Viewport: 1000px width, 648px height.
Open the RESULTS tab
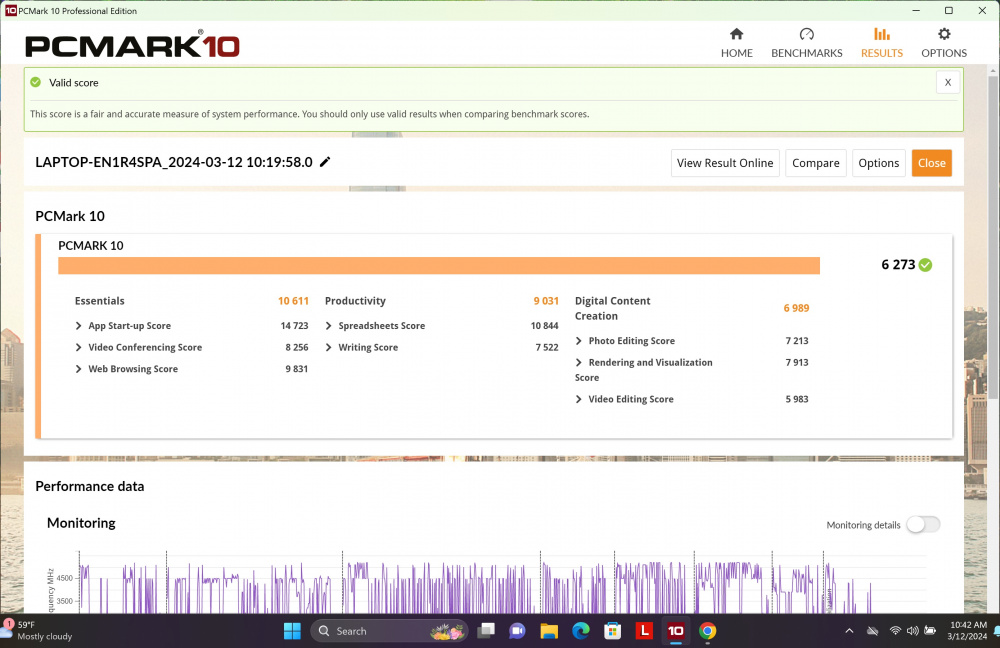881,43
